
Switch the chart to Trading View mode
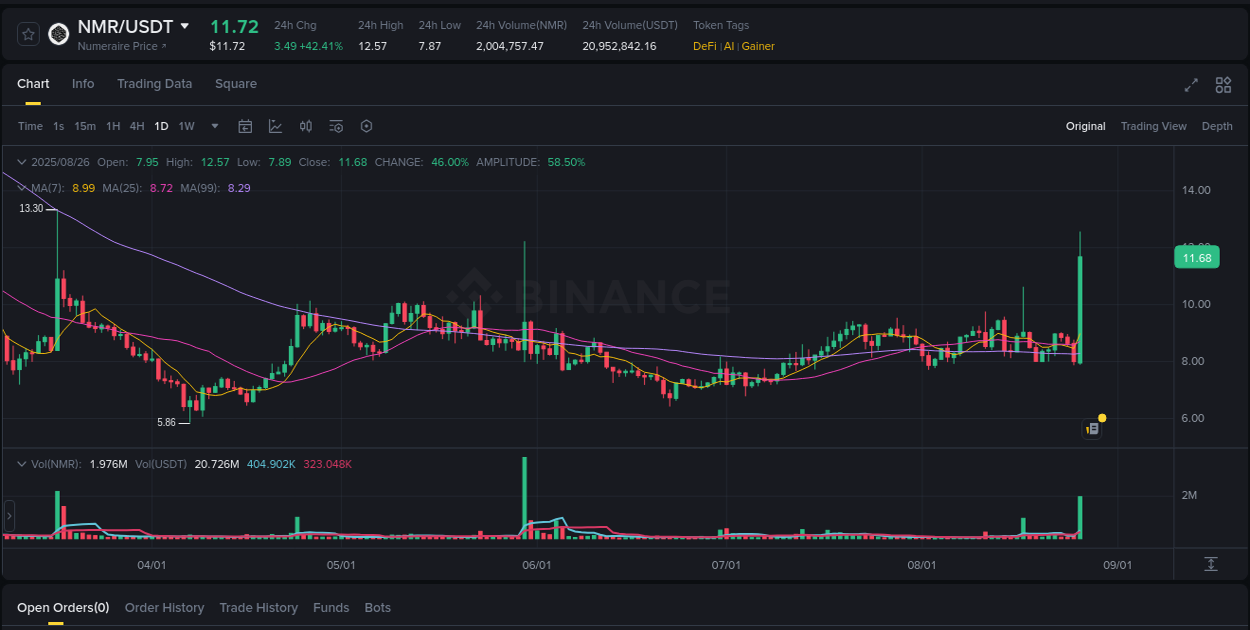click(1153, 126)
